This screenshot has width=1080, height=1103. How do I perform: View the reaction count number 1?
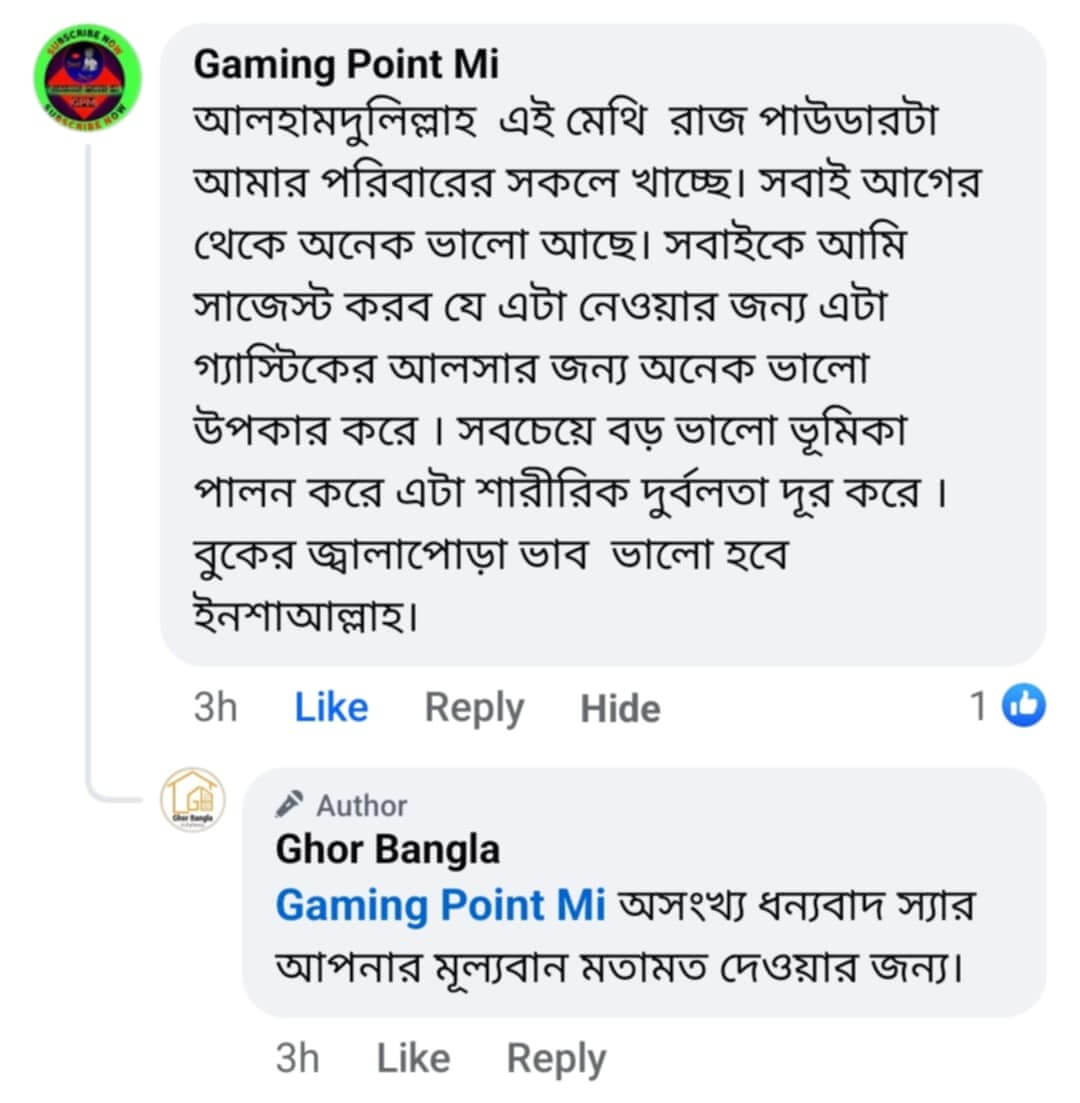click(979, 708)
